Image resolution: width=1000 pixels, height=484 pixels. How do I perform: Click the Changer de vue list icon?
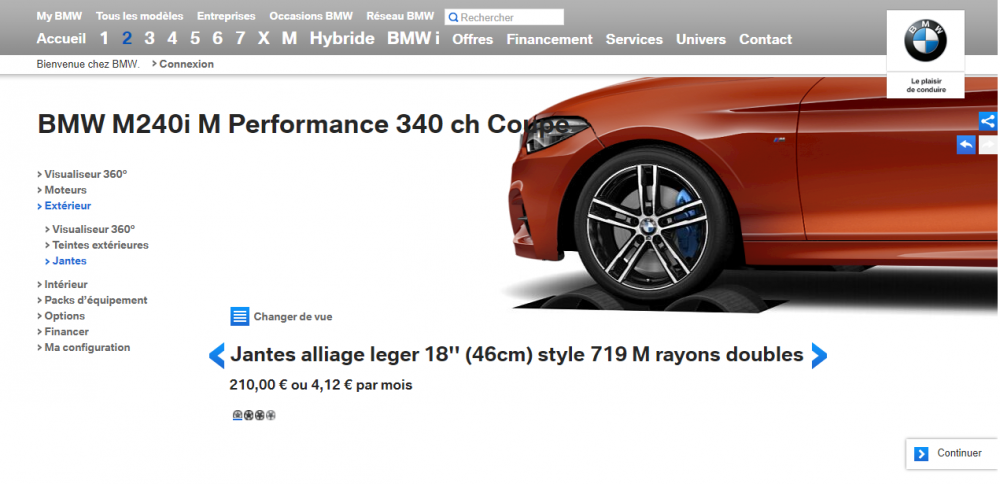point(240,316)
